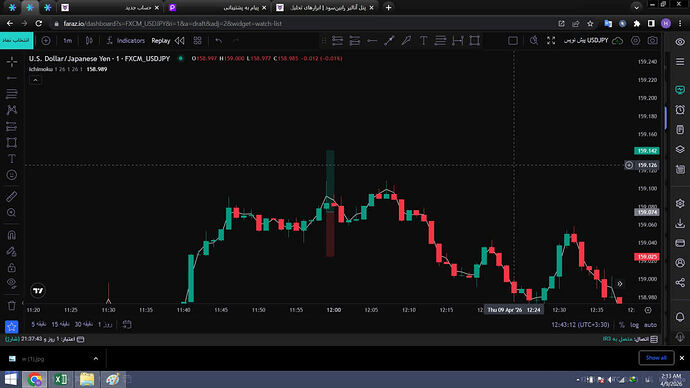690x388 pixels.
Task: Select the Text favorite tool in top toolbar
Action: click(423, 40)
